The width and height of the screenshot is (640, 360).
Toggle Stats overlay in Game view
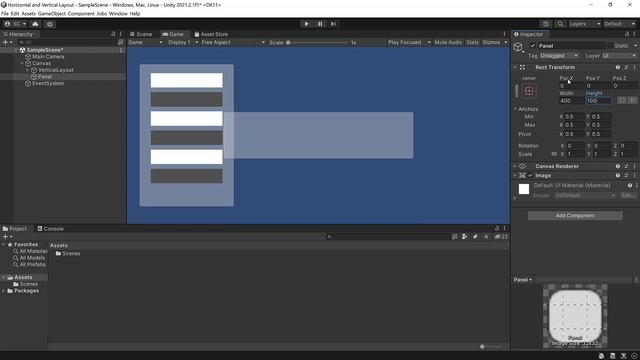(x=472, y=42)
